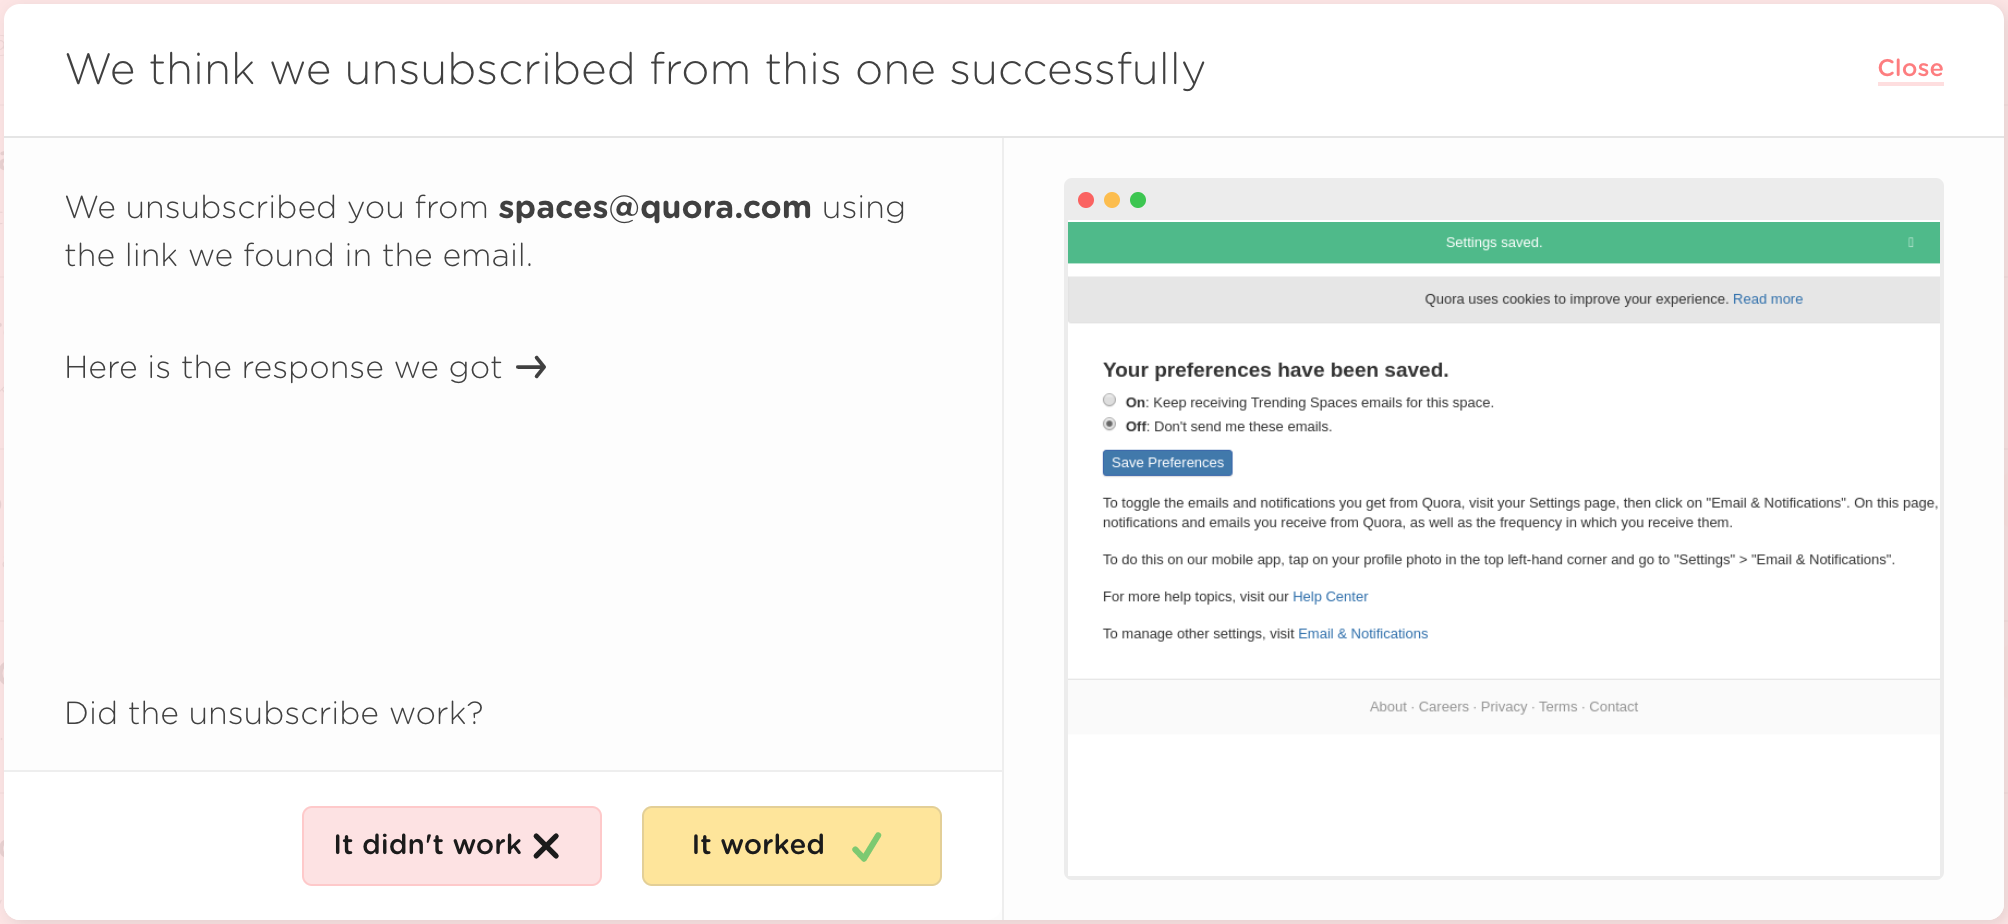The height and width of the screenshot is (924, 2008).
Task: Click the green traffic light dot
Action: pyautogui.click(x=1138, y=200)
